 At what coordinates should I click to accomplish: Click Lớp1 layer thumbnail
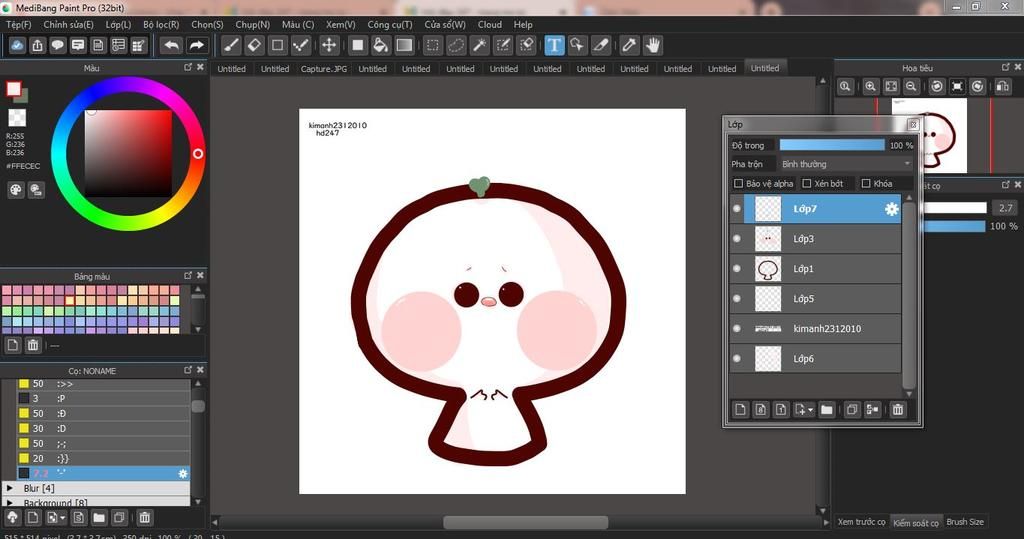coord(768,269)
